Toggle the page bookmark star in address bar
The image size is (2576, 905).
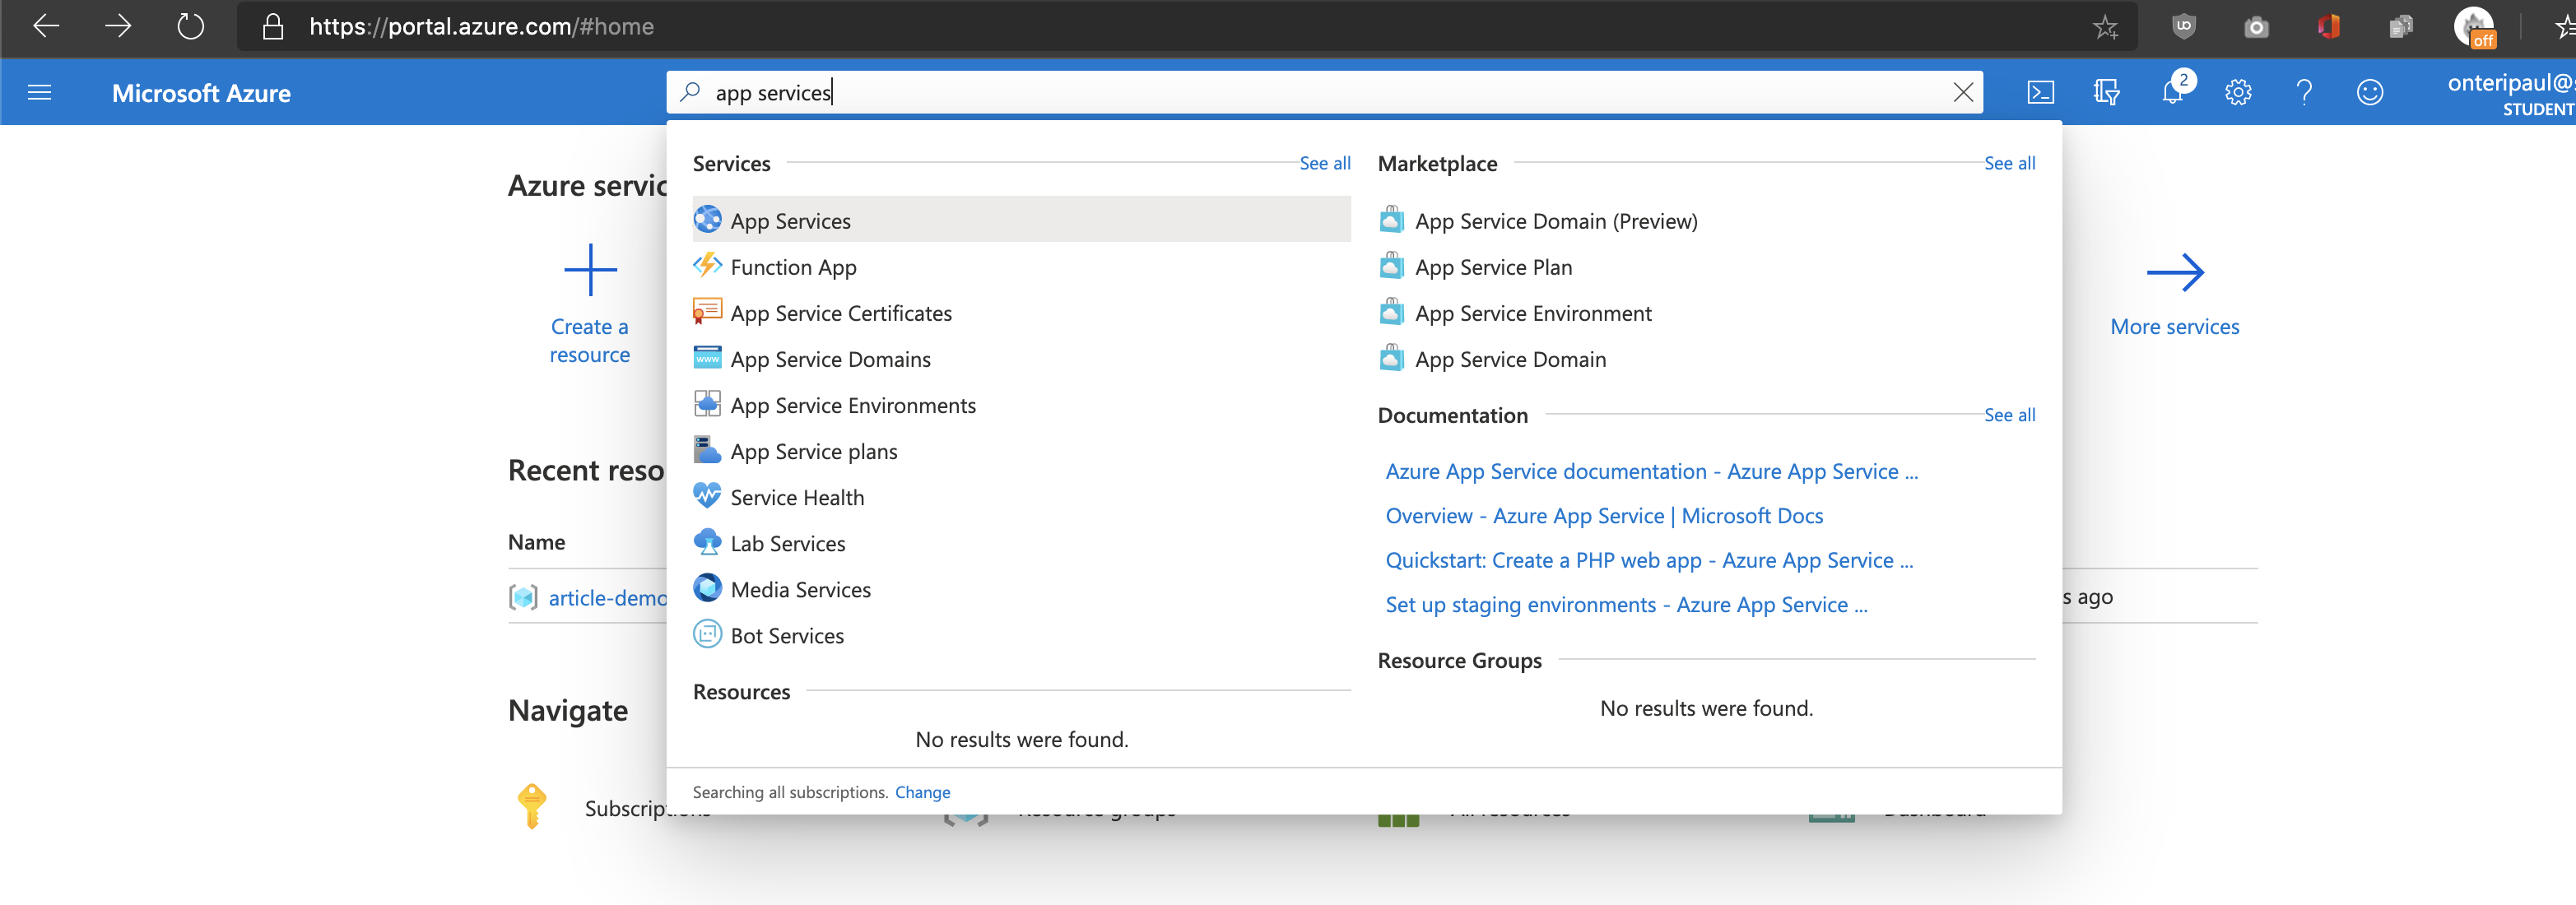coord(2106,27)
